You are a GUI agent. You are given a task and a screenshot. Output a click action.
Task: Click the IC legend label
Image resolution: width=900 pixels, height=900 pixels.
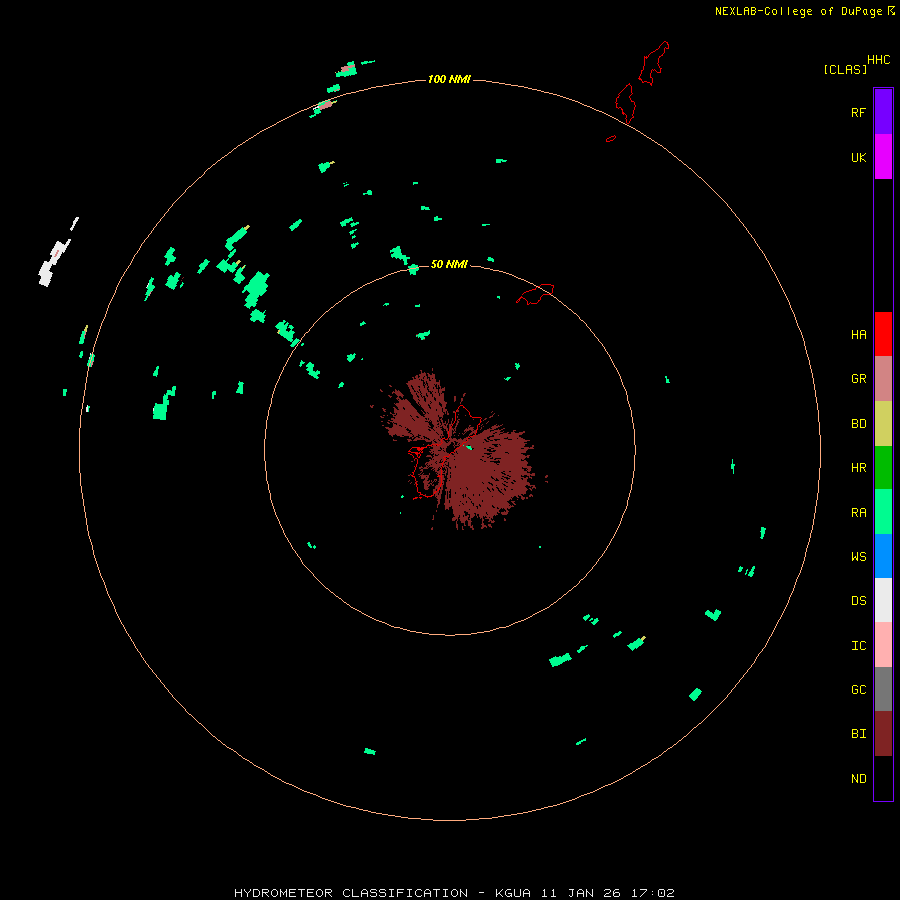tap(858, 646)
